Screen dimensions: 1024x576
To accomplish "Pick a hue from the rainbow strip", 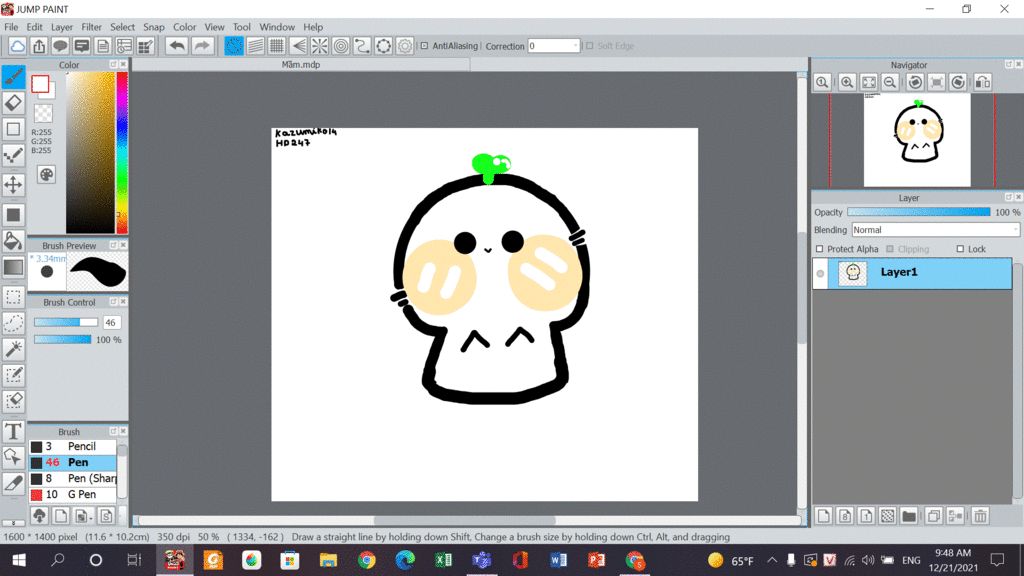I will point(122,152).
